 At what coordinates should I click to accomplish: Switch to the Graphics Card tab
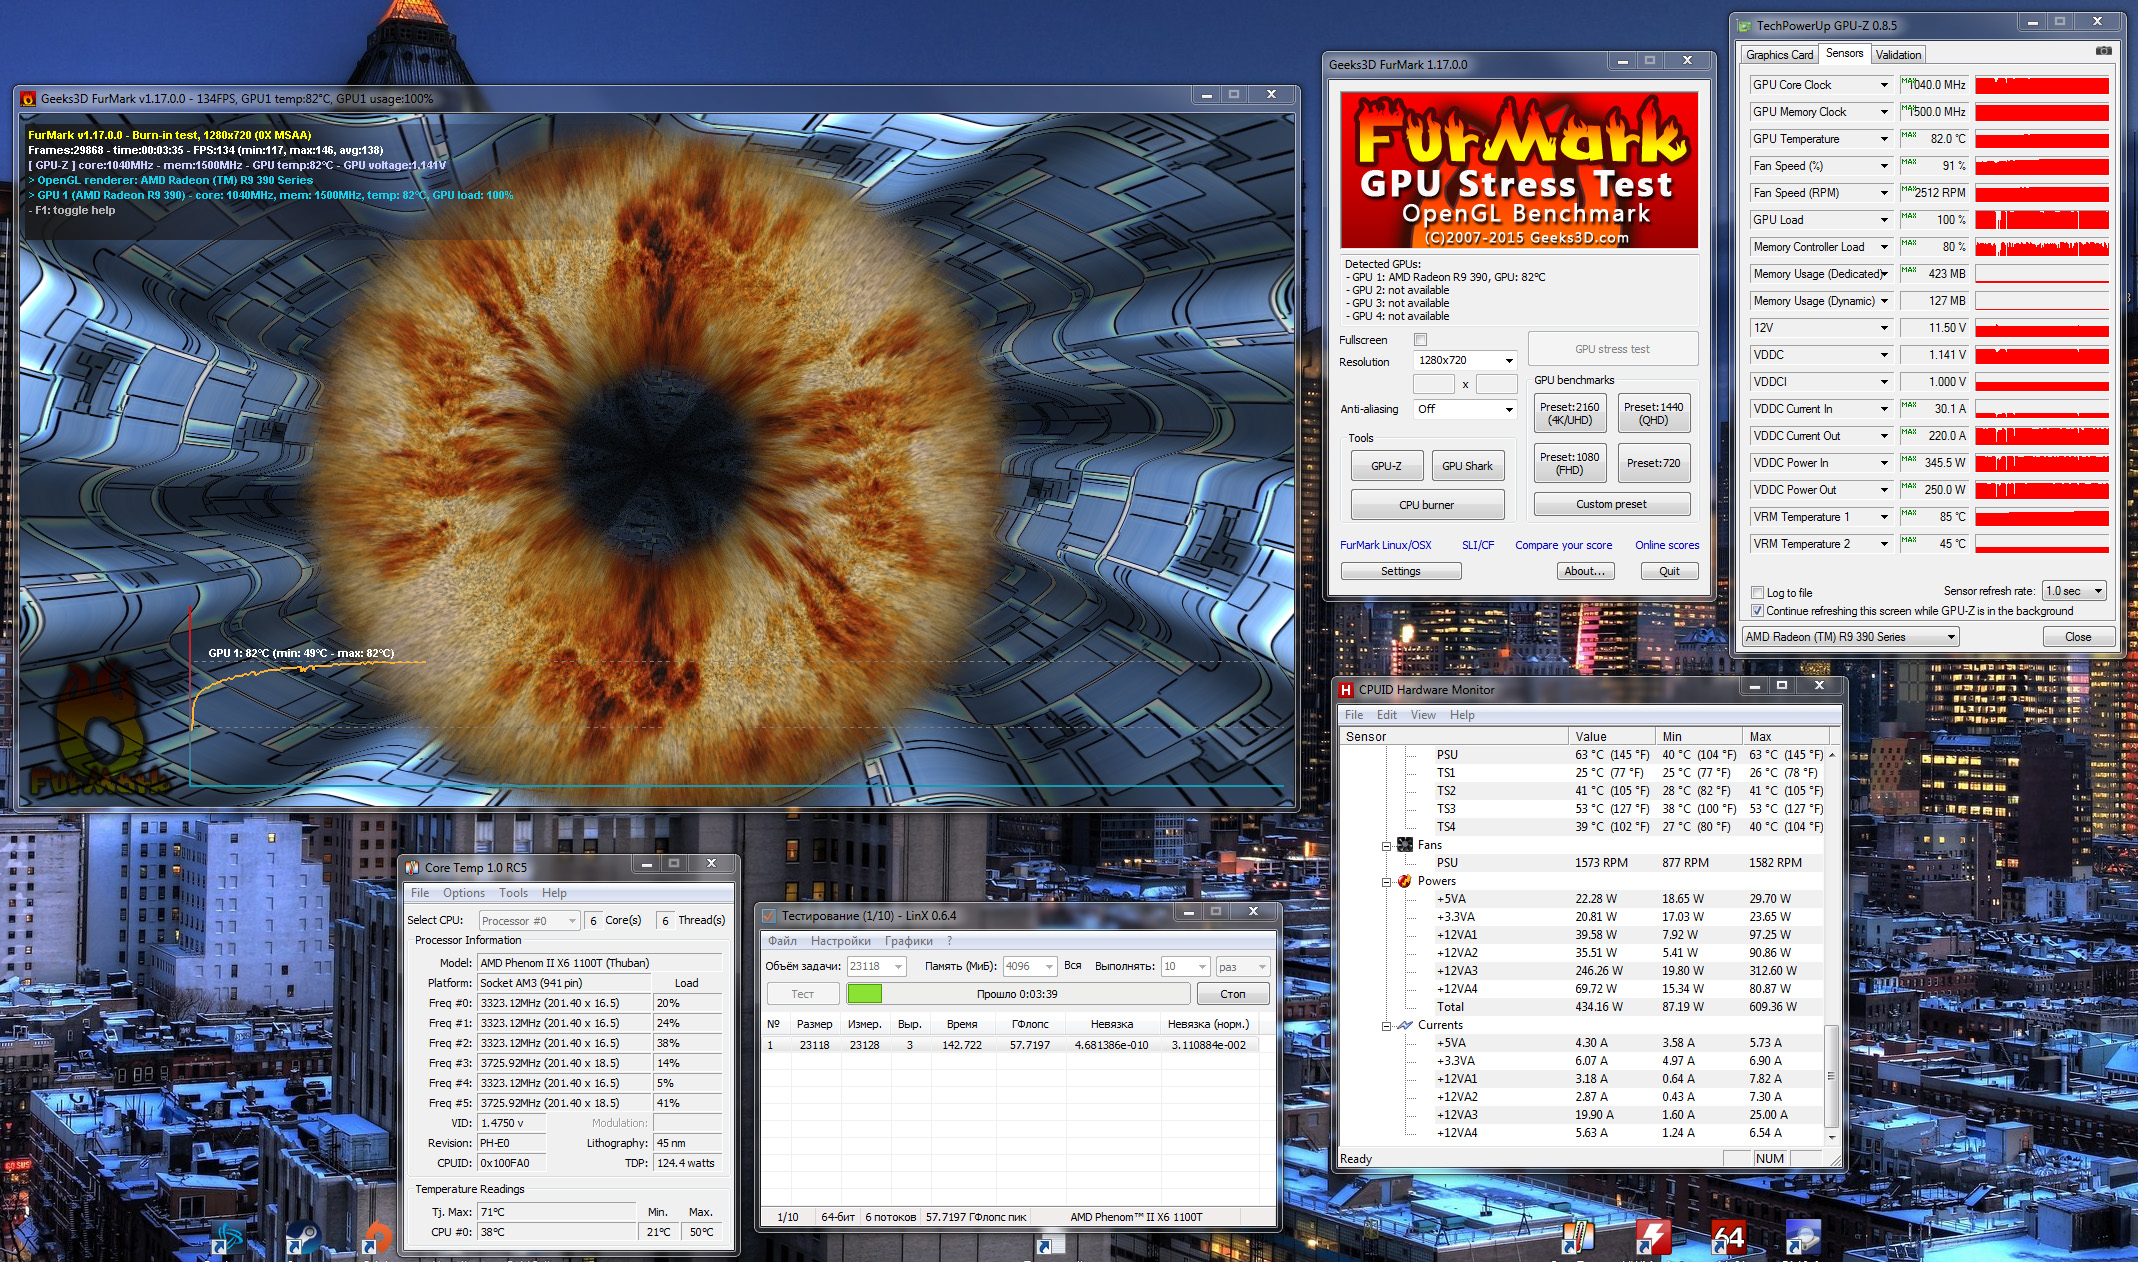(1779, 55)
